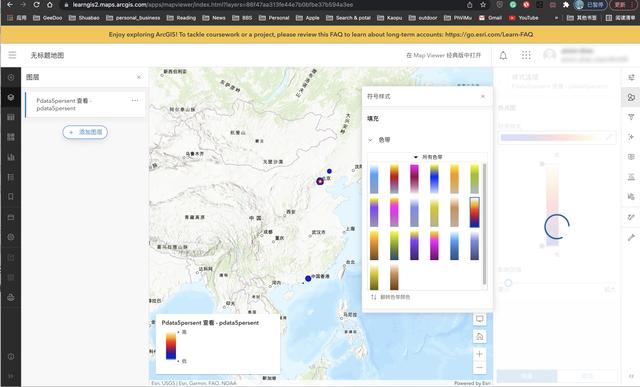Image resolution: width=640 pixels, height=387 pixels.
Task: Open 在 Map Viewer 经典版中打开 link
Action: pos(444,55)
